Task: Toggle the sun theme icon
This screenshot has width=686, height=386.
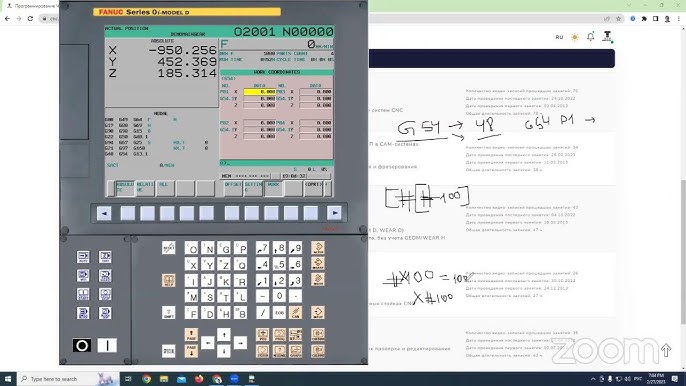Action: [x=575, y=37]
